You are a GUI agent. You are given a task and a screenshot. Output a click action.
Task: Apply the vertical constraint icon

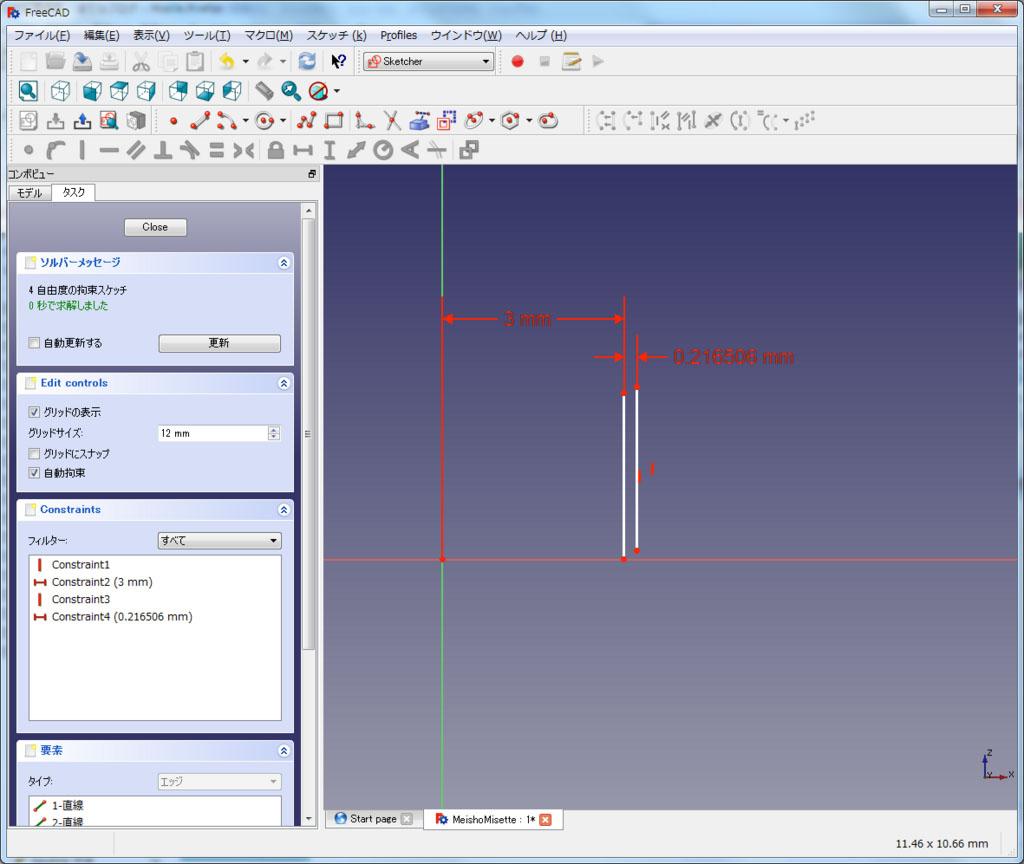(82, 151)
